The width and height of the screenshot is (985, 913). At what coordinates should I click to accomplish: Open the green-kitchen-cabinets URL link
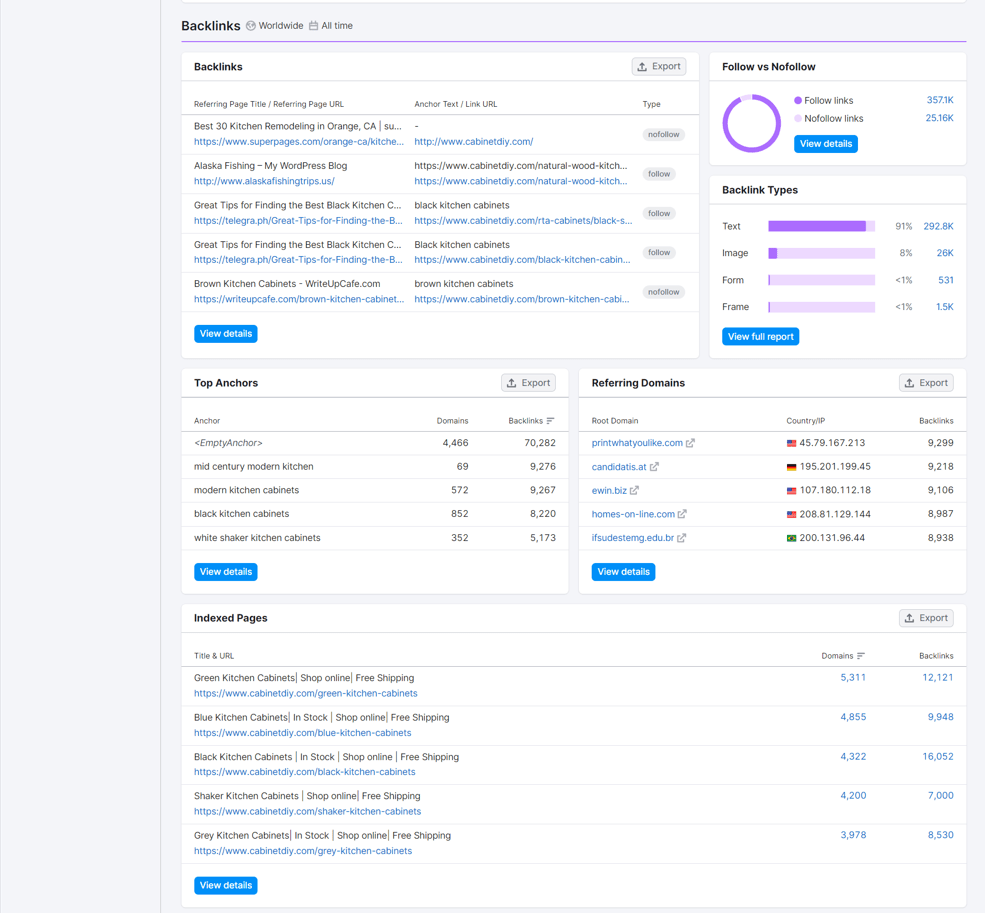coord(305,694)
